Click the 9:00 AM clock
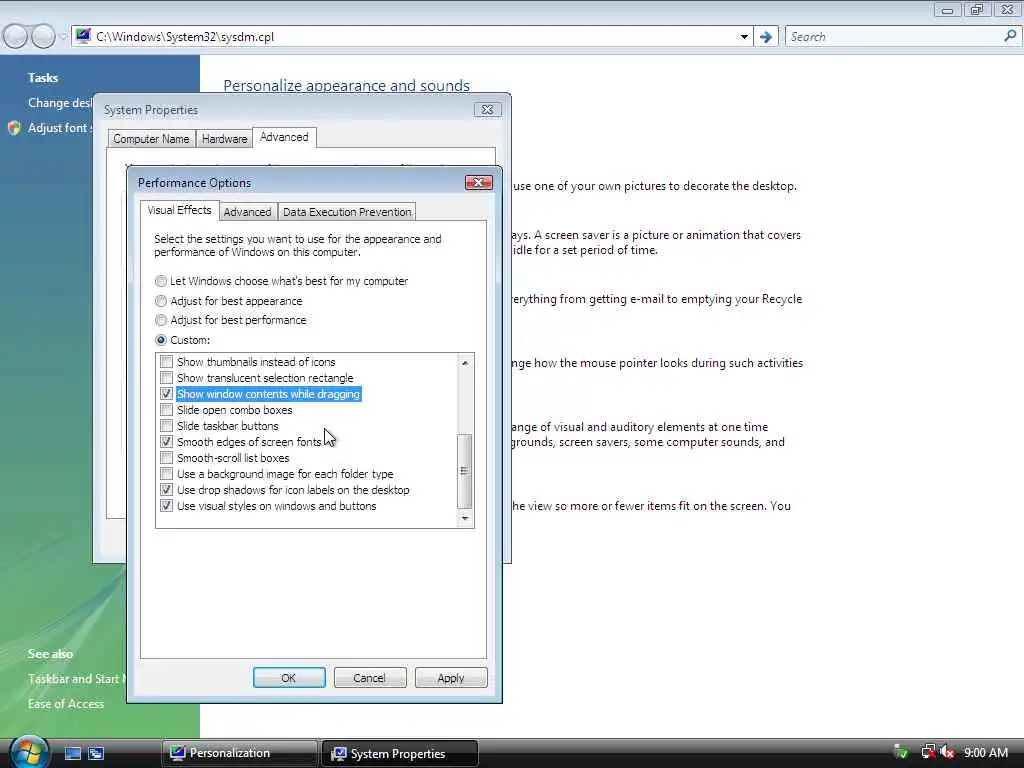The image size is (1024, 768). 986,753
